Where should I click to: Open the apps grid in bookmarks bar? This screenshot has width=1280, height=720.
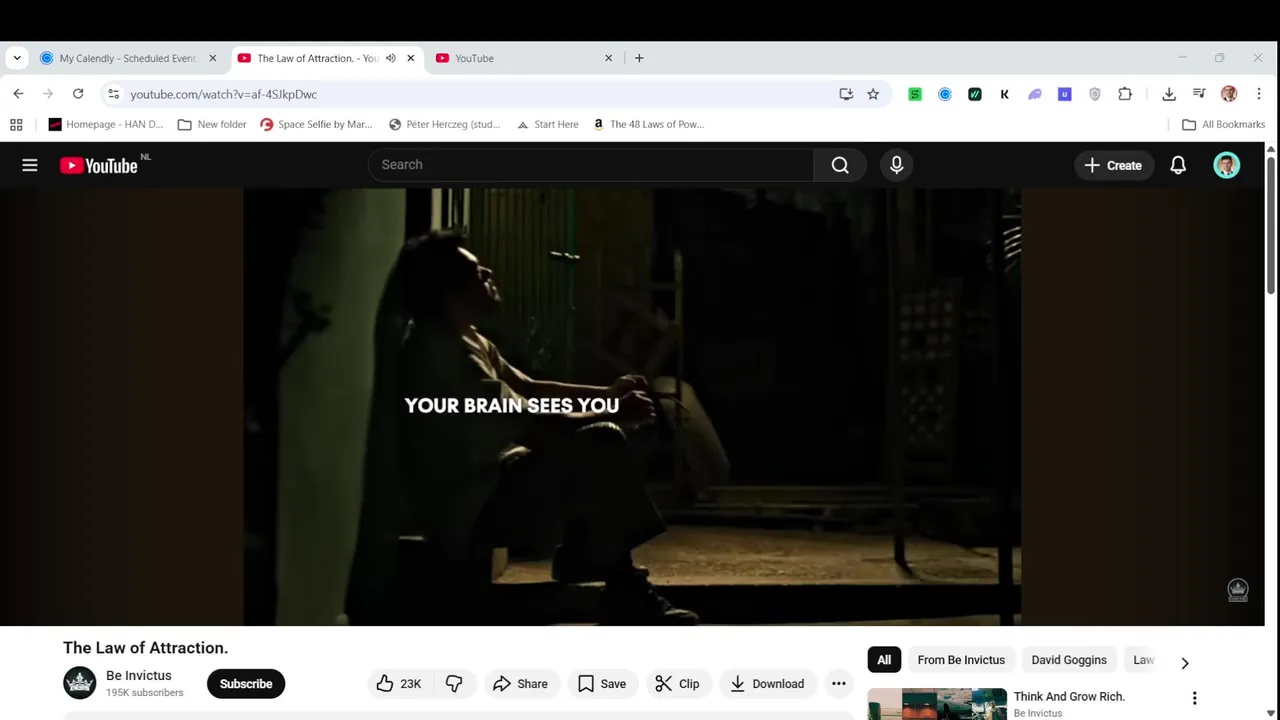[x=16, y=124]
